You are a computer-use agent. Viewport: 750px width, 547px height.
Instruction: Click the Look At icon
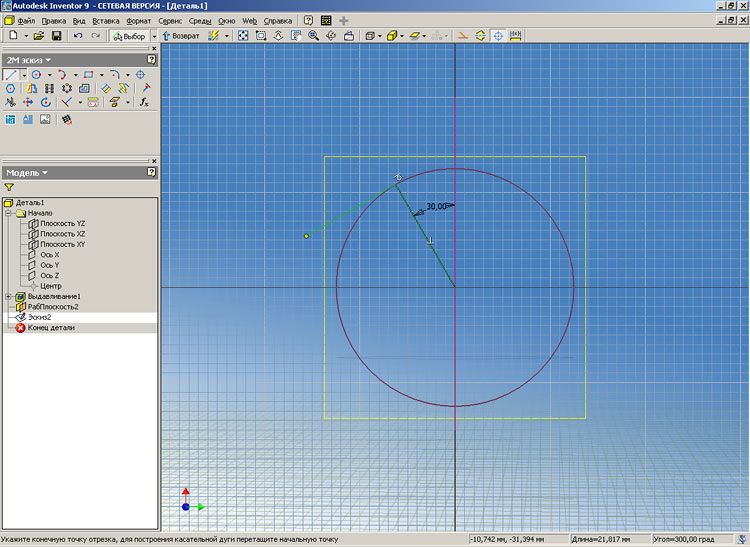(x=349, y=35)
